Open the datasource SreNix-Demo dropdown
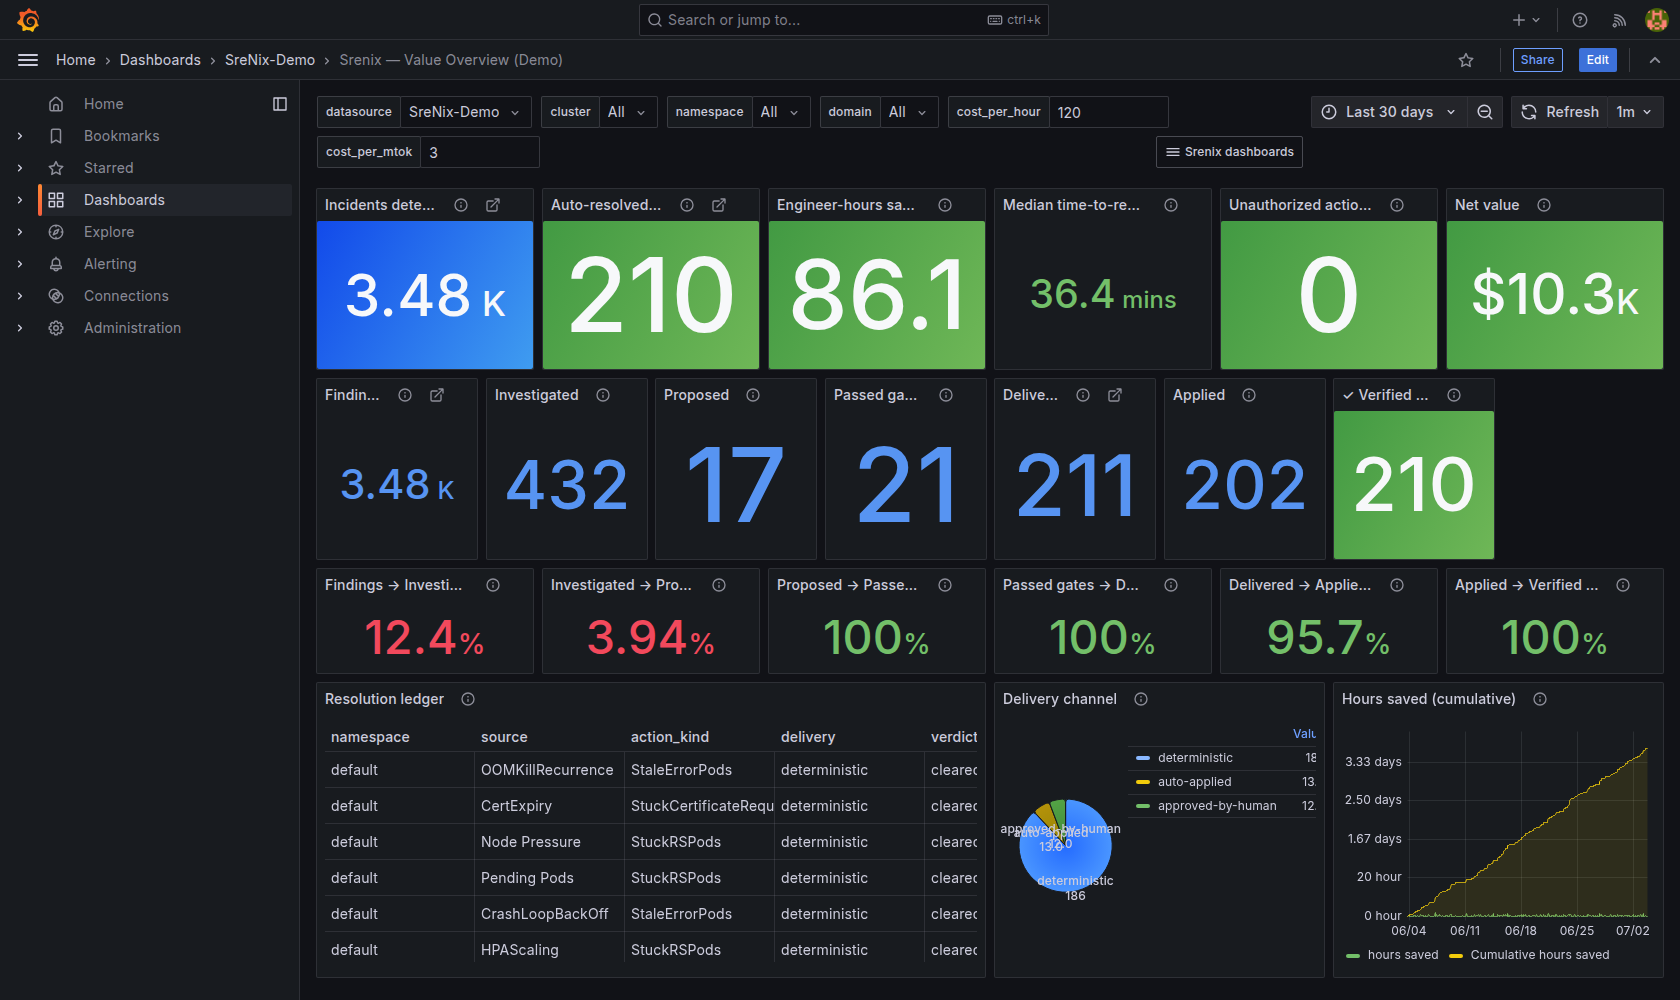This screenshot has height=1000, width=1680. (x=466, y=112)
